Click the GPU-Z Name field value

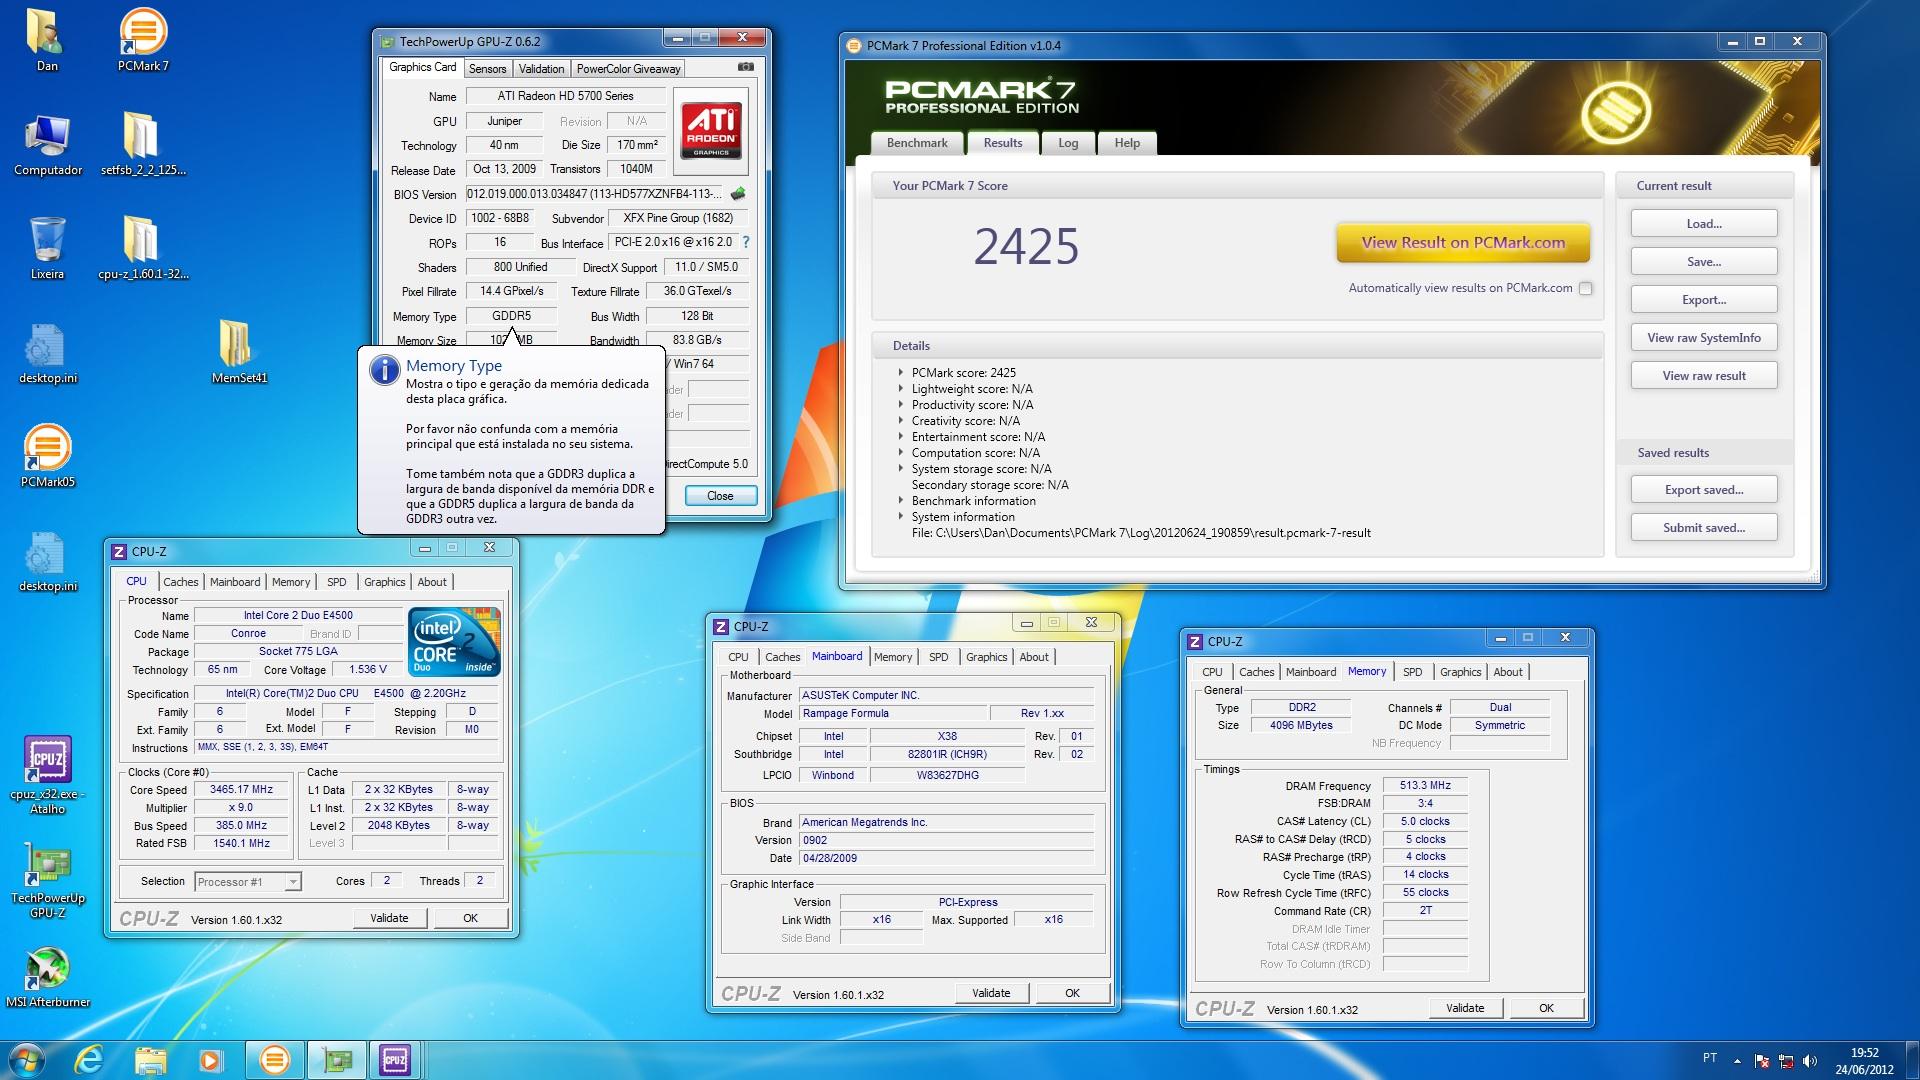pyautogui.click(x=565, y=96)
